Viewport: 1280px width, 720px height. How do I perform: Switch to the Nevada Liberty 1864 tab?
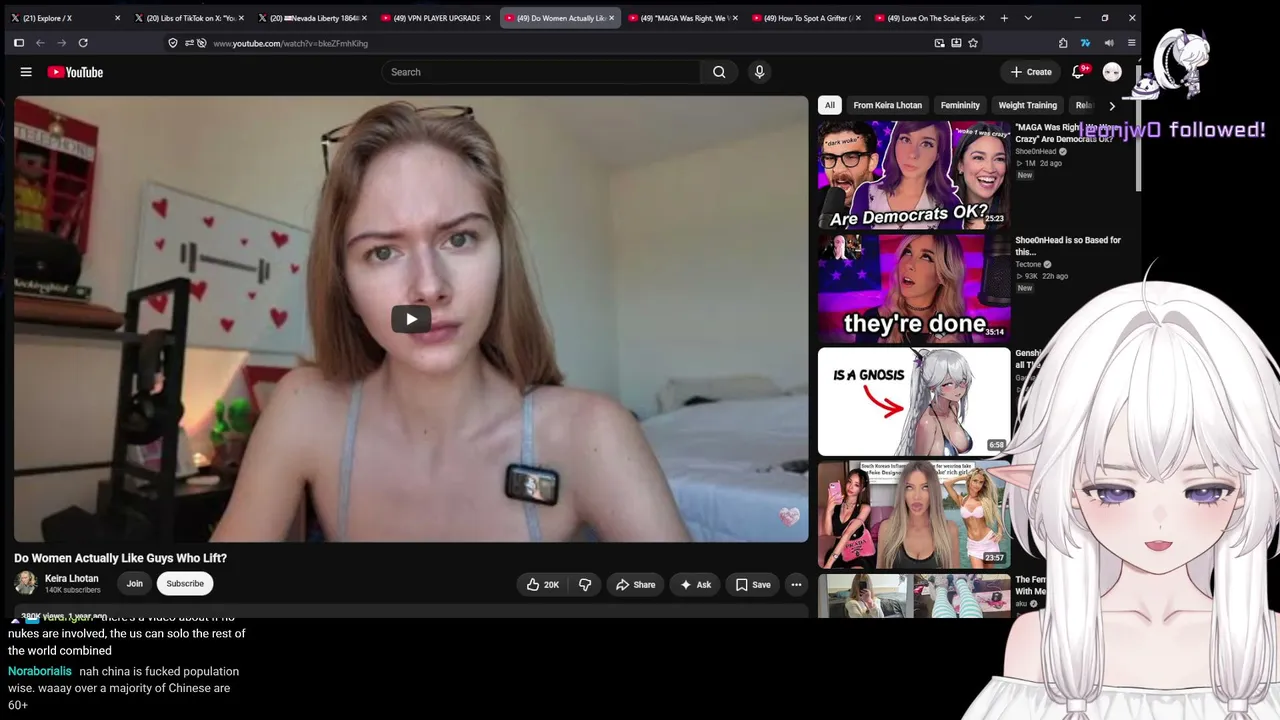(x=313, y=18)
